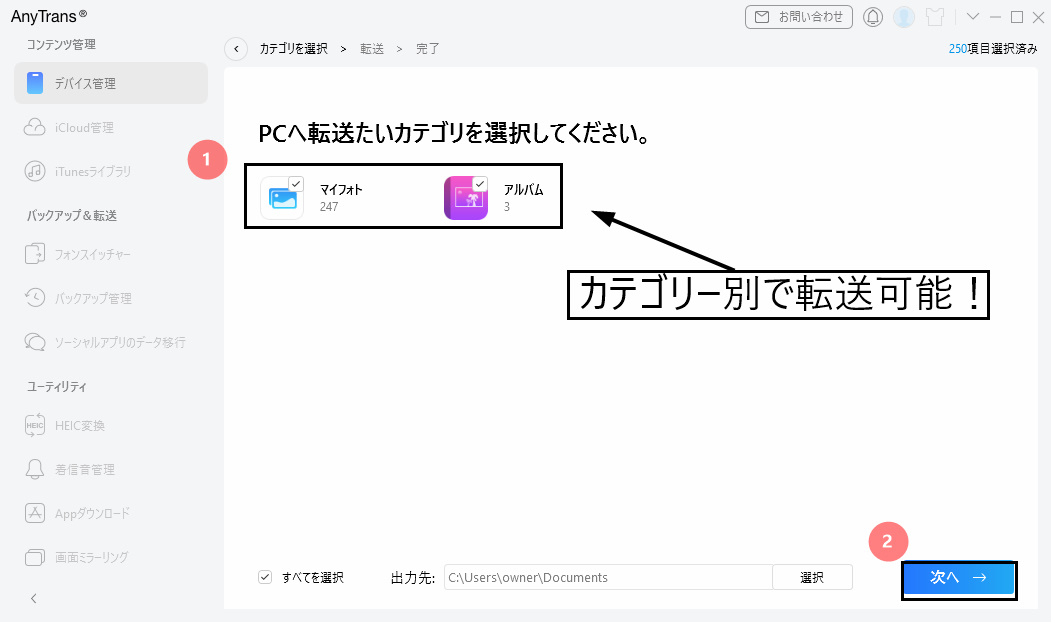Collapse the sidebar with bottom-left chevron
The width and height of the screenshot is (1051, 622).
[34, 598]
